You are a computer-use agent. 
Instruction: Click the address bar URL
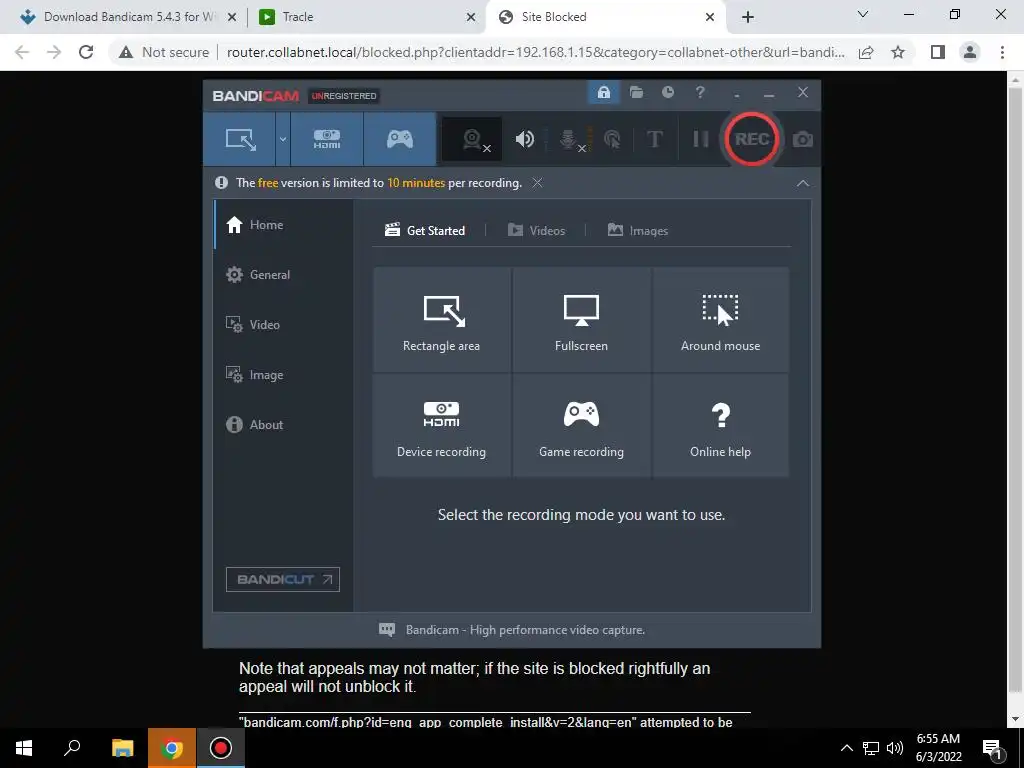536,52
